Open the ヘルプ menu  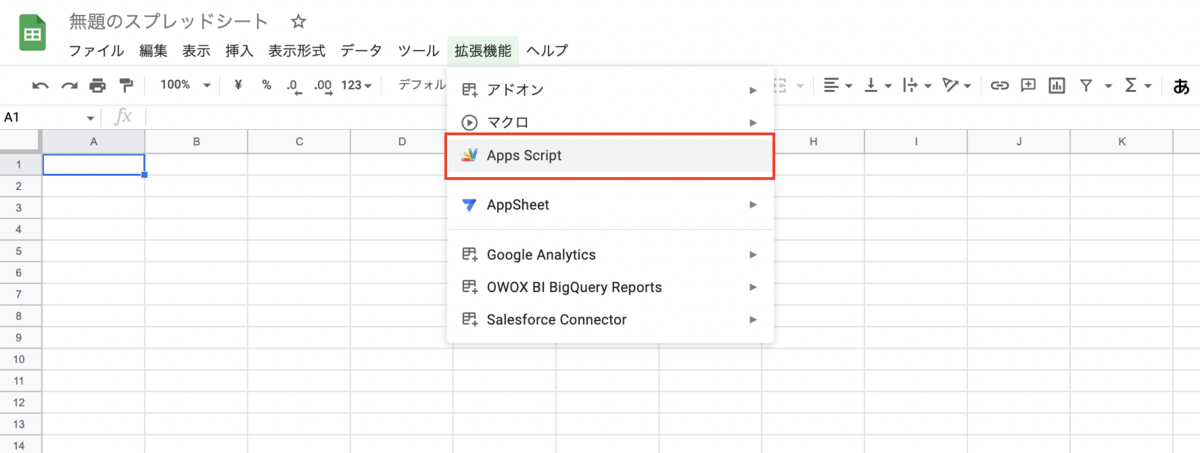click(x=547, y=50)
